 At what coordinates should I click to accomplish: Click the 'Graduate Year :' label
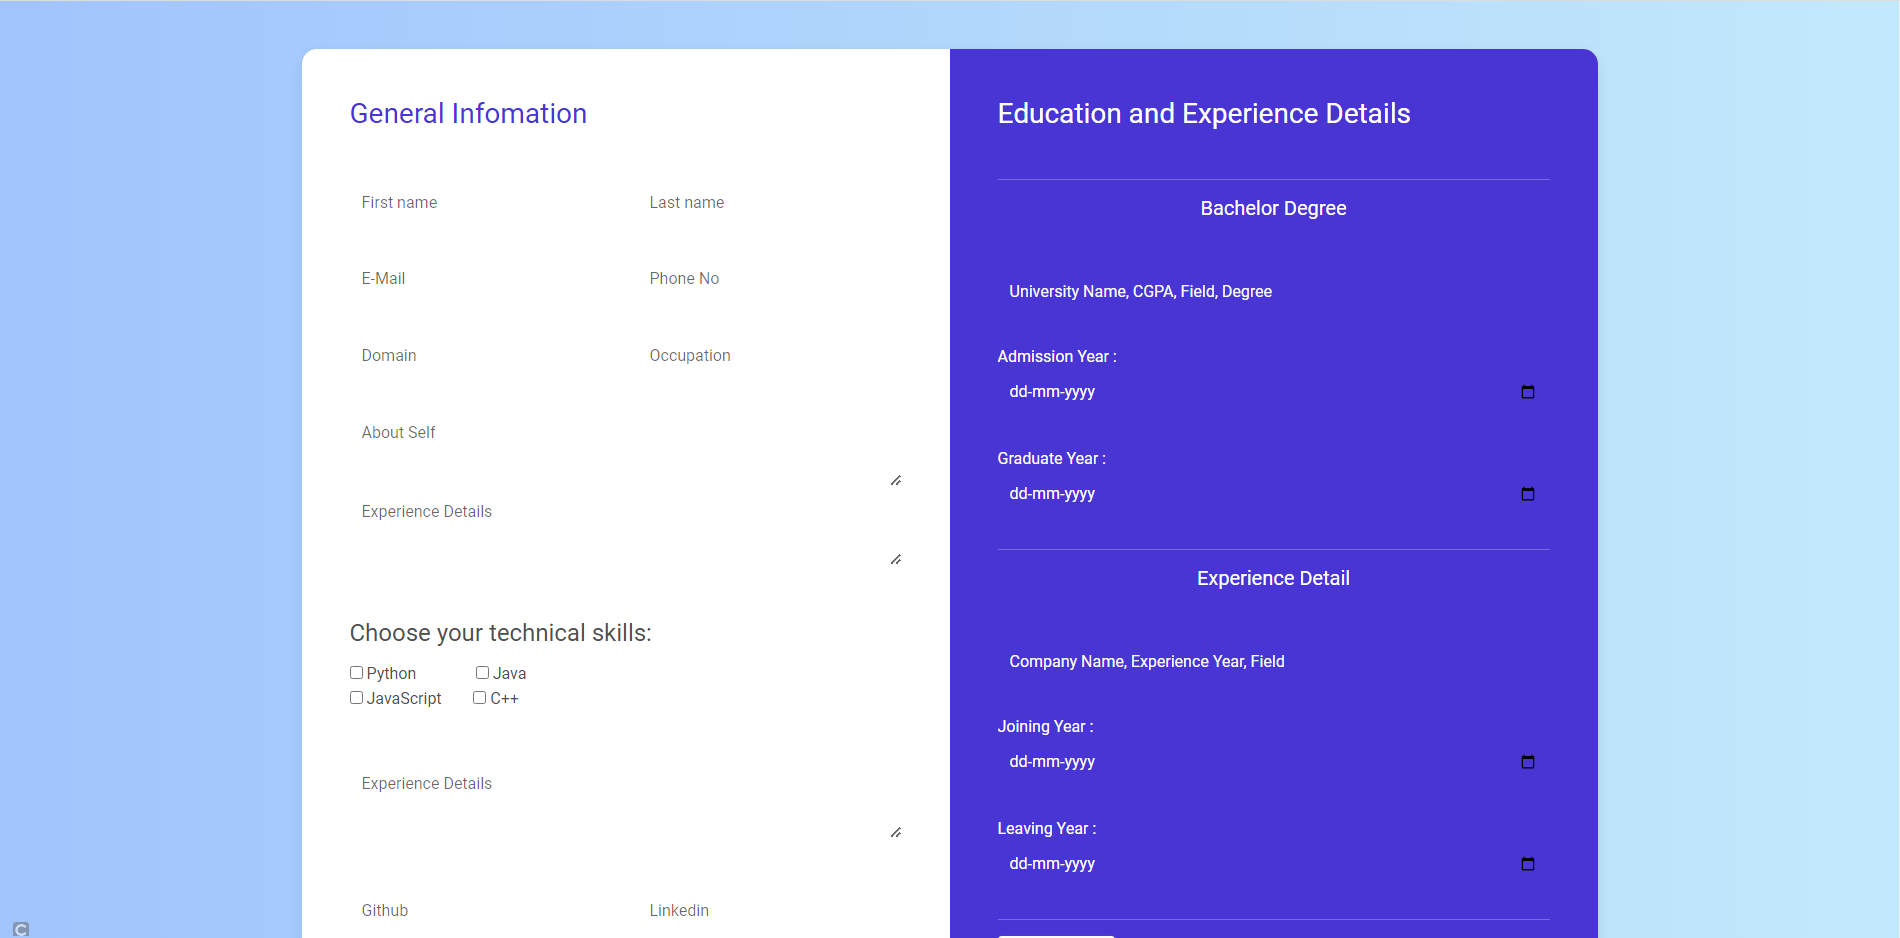tap(1052, 459)
